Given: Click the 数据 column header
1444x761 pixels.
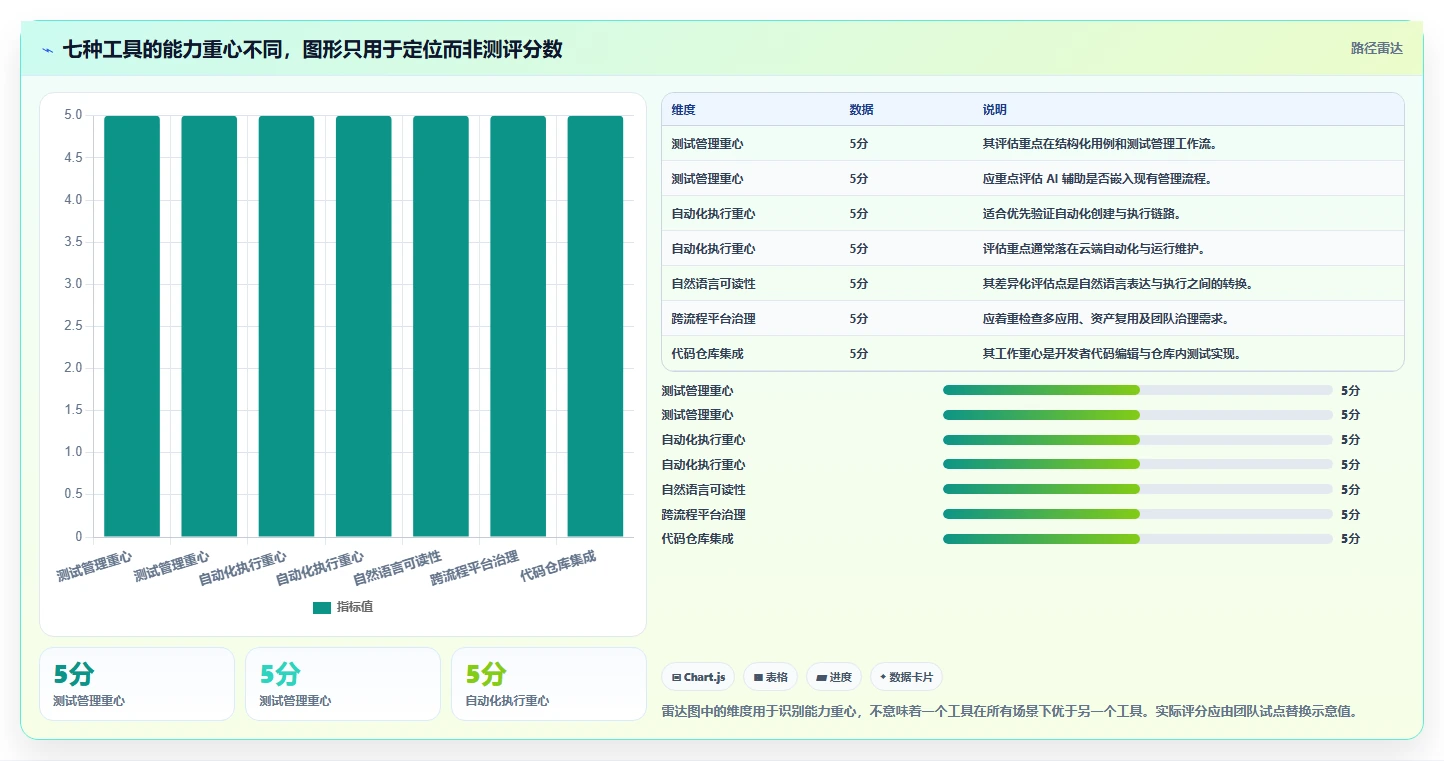Looking at the screenshot, I should [861, 109].
